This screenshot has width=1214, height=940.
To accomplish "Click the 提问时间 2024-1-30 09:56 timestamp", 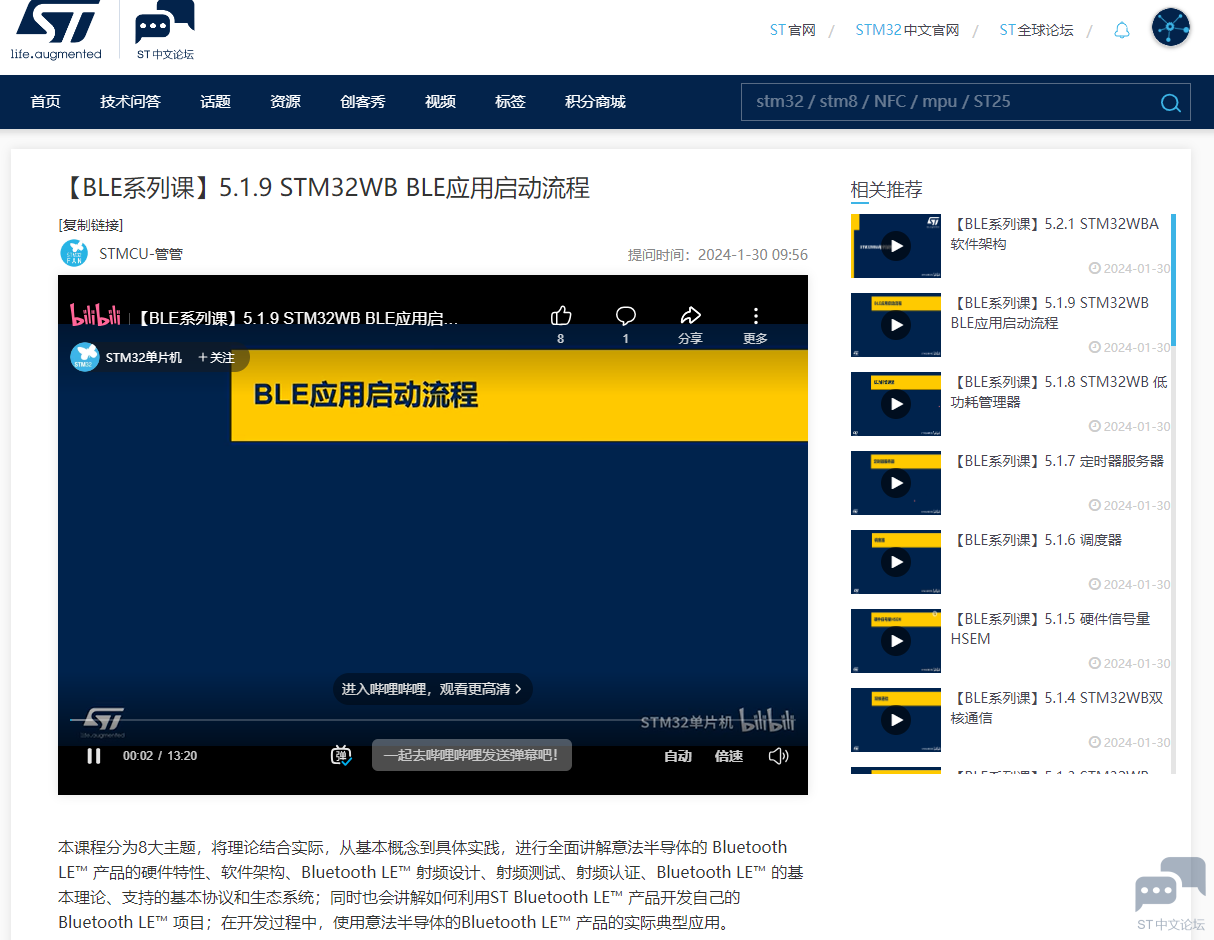I will point(717,255).
